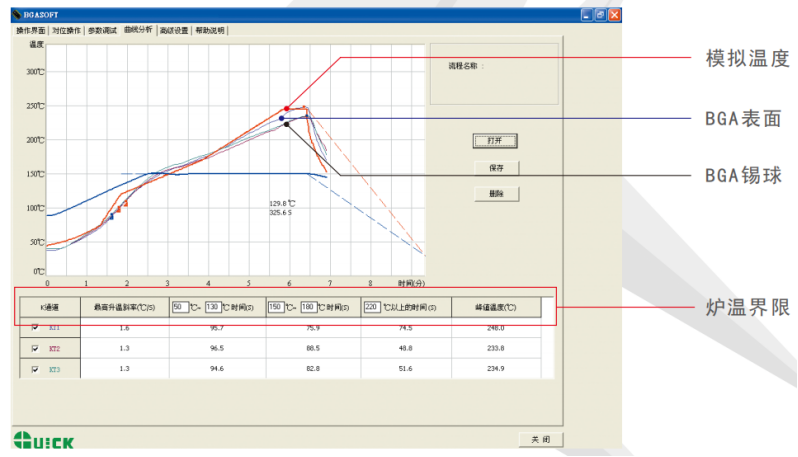Click the 打开 button
Viewport: 798px width, 457px height.
pos(496,141)
